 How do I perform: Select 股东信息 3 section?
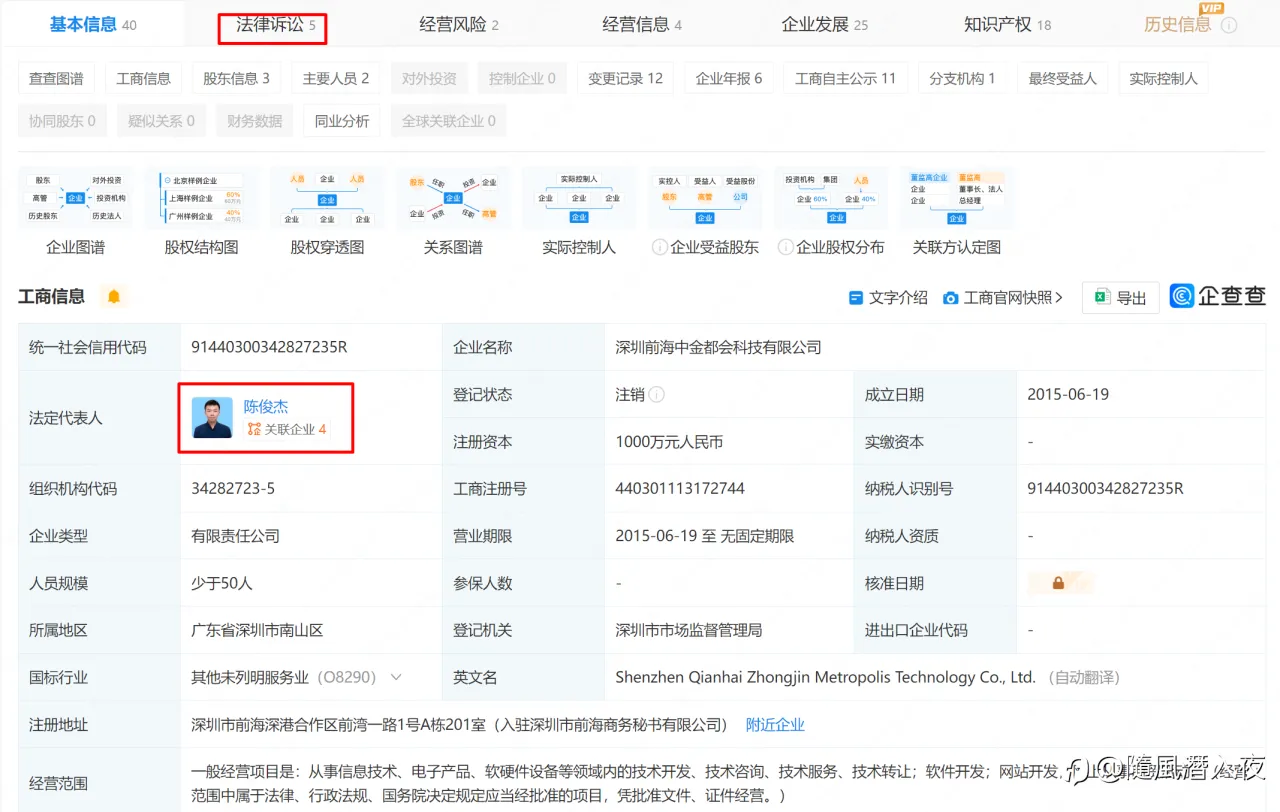click(237, 78)
